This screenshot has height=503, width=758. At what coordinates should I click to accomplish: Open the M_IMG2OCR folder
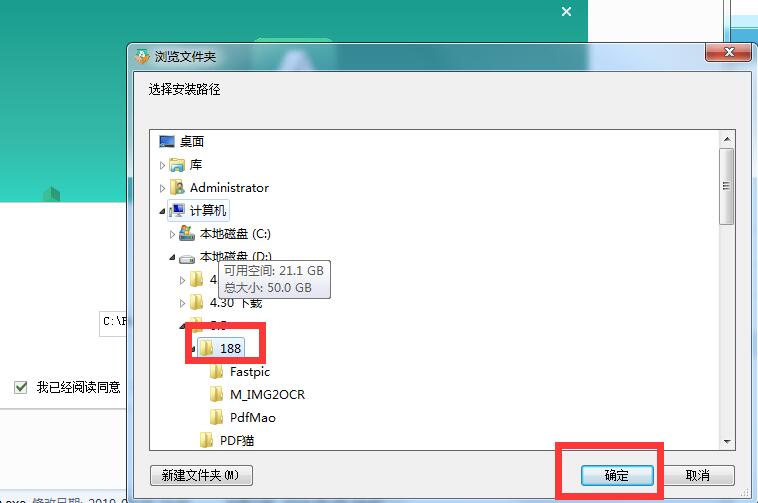point(267,394)
